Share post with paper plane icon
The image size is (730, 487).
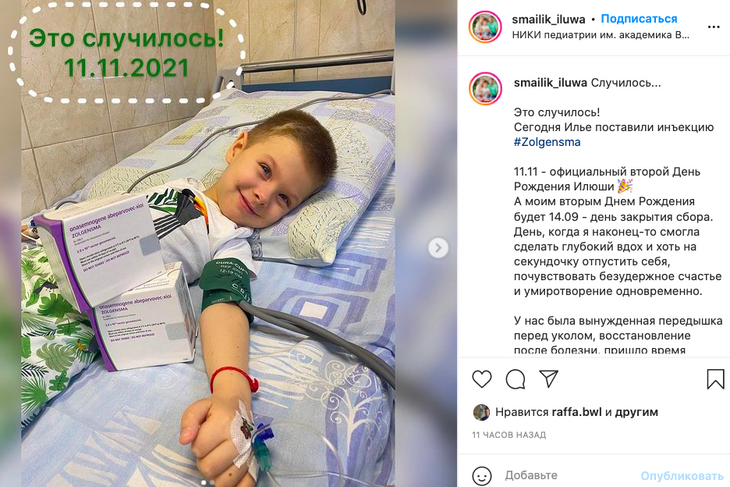click(x=548, y=379)
